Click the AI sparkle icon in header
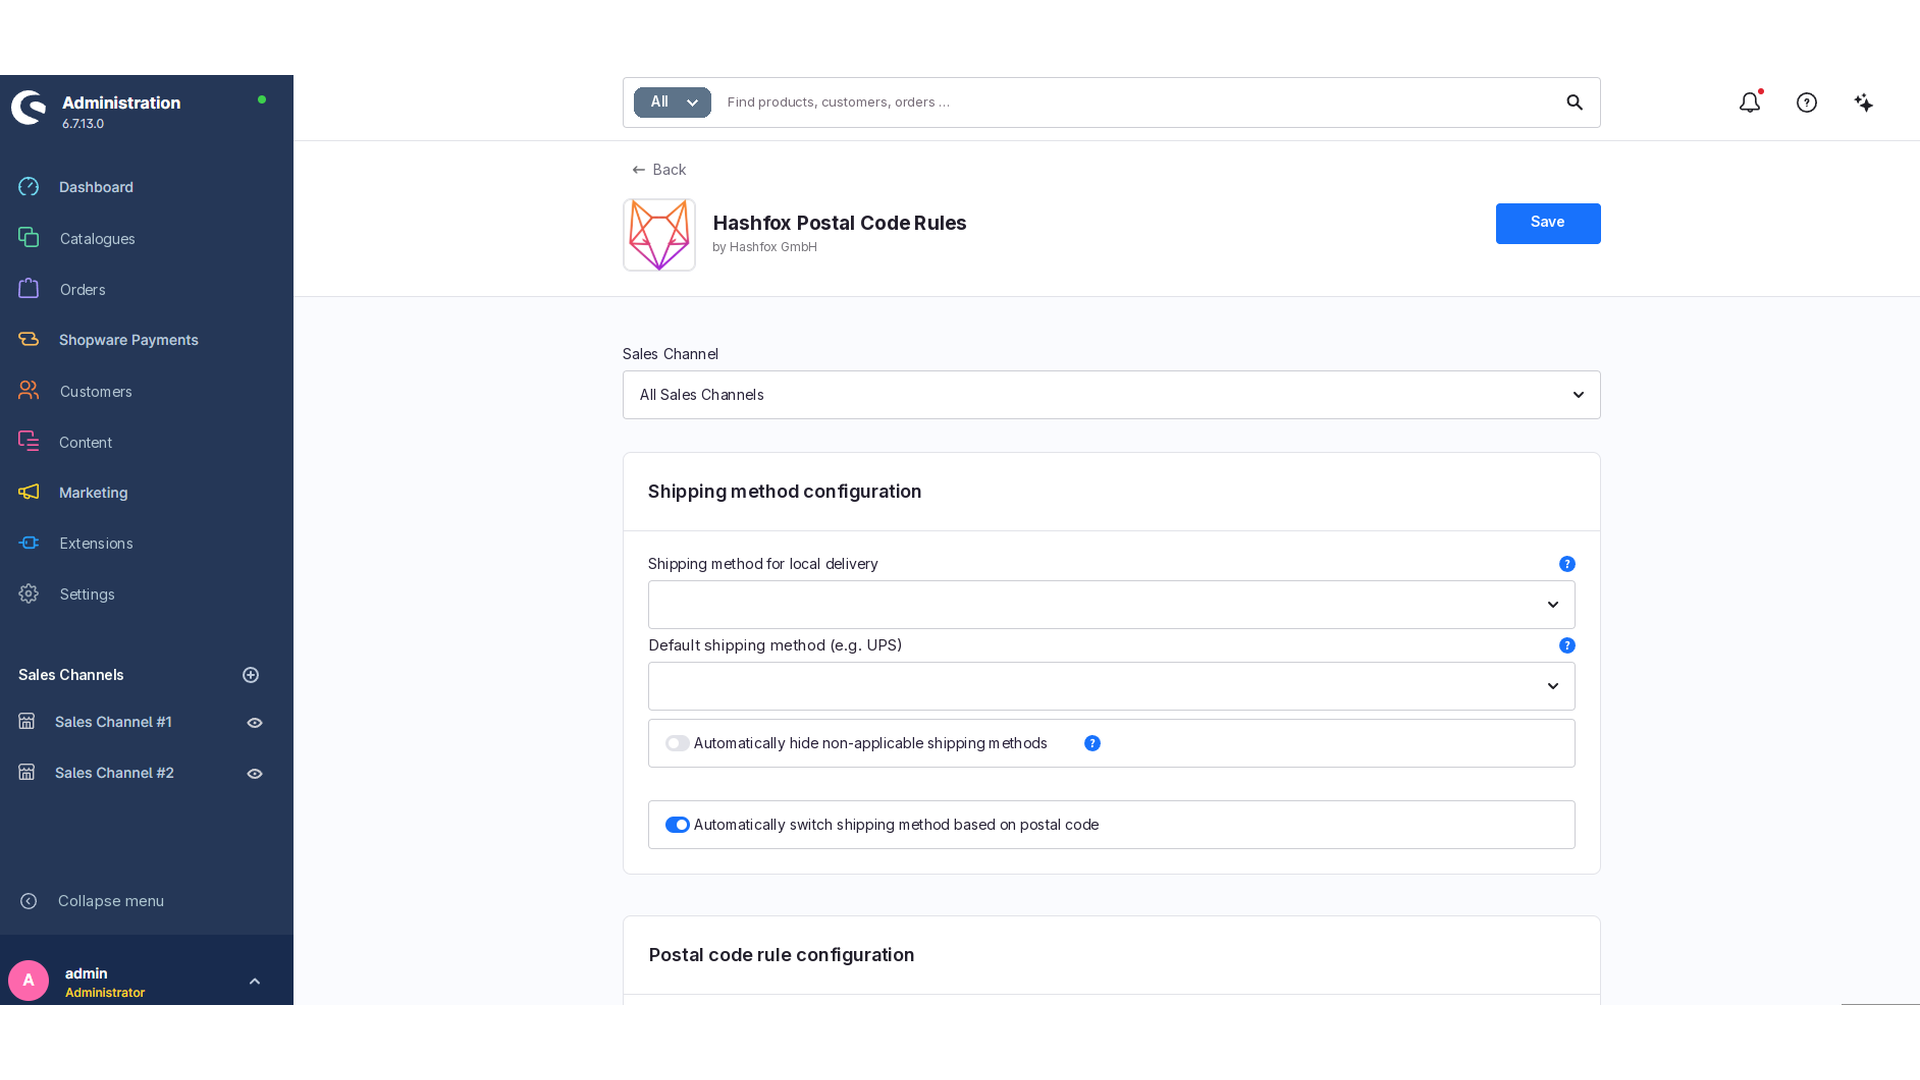The image size is (1920, 1080). pyautogui.click(x=1863, y=102)
